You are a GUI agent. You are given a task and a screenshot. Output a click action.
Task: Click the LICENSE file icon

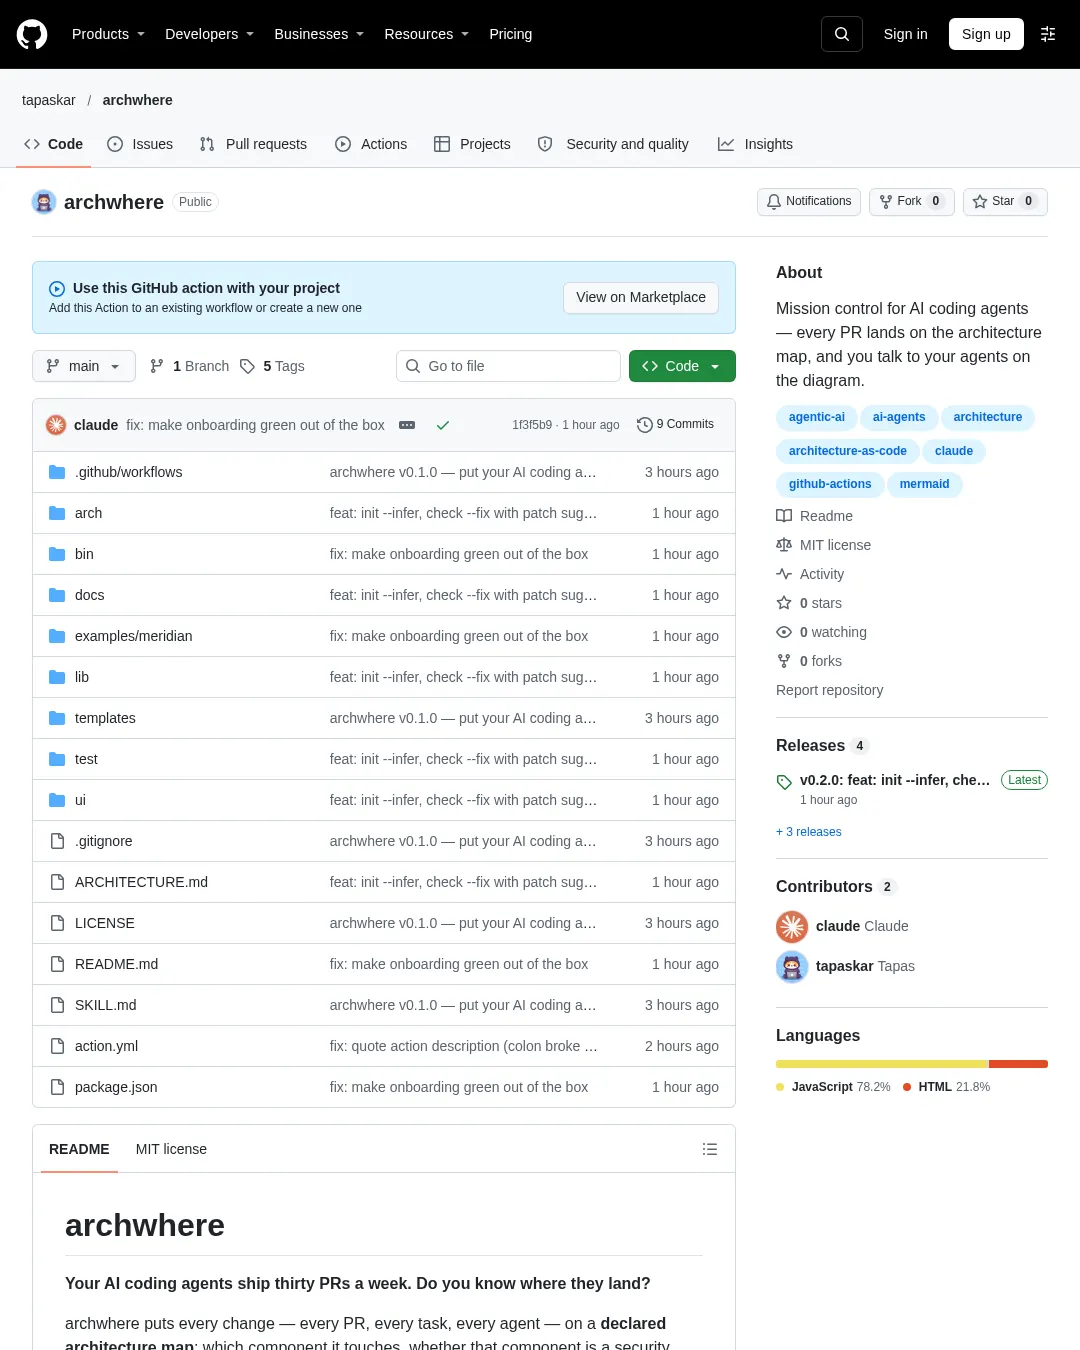coord(57,923)
